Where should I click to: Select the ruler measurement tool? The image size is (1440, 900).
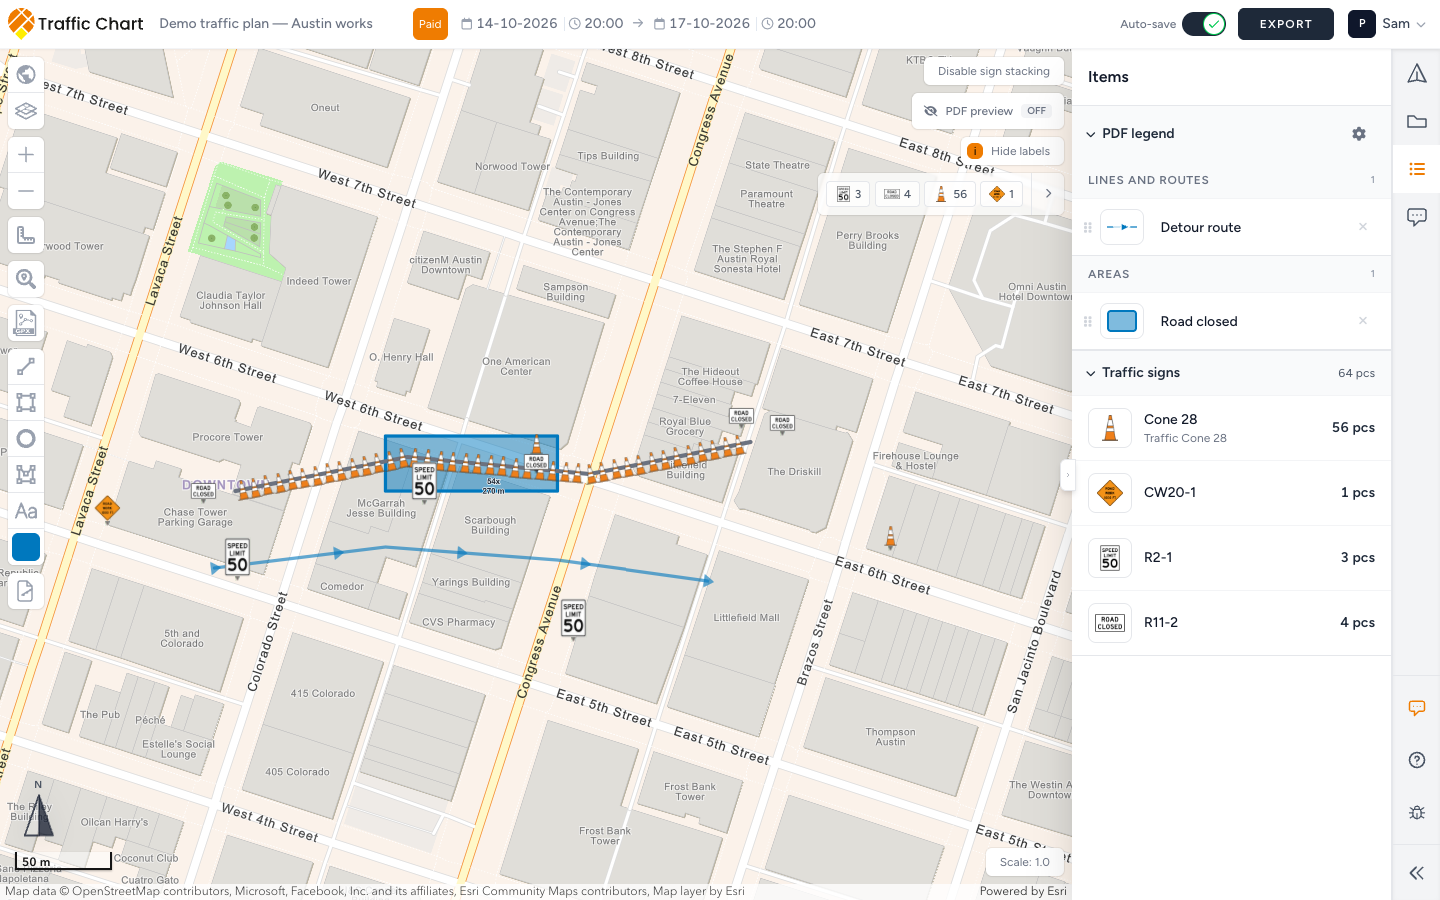pos(26,235)
